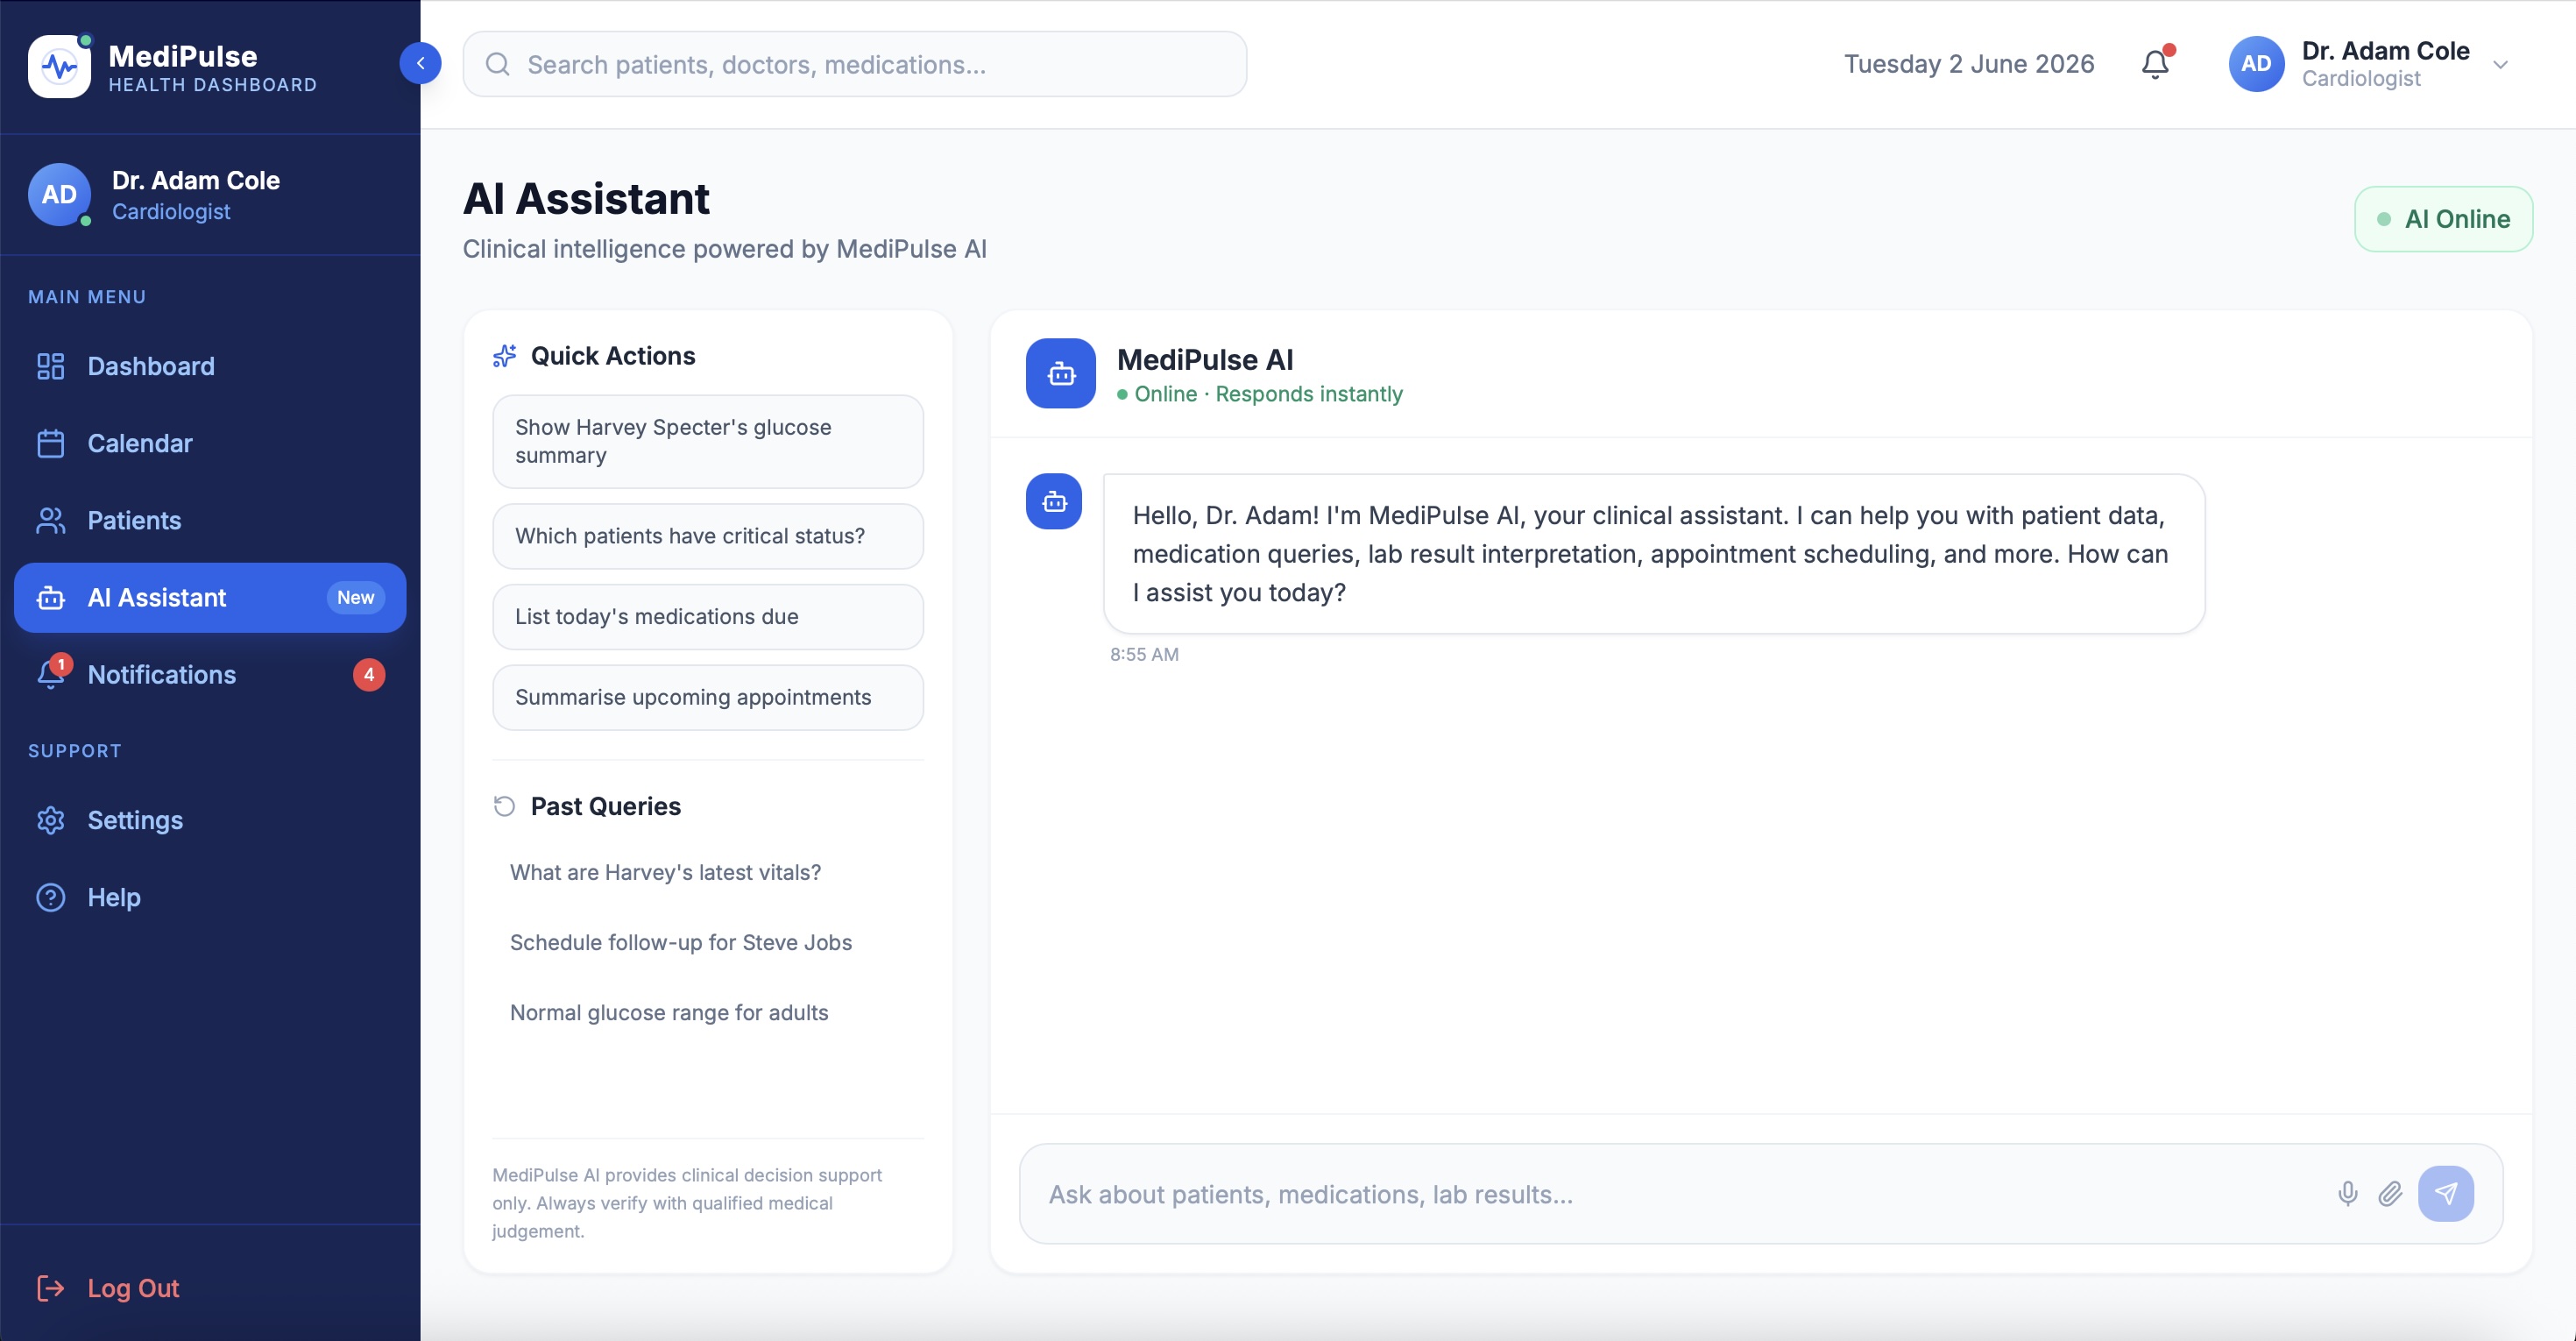Select List today's medications due
The image size is (2576, 1341).
(x=708, y=617)
